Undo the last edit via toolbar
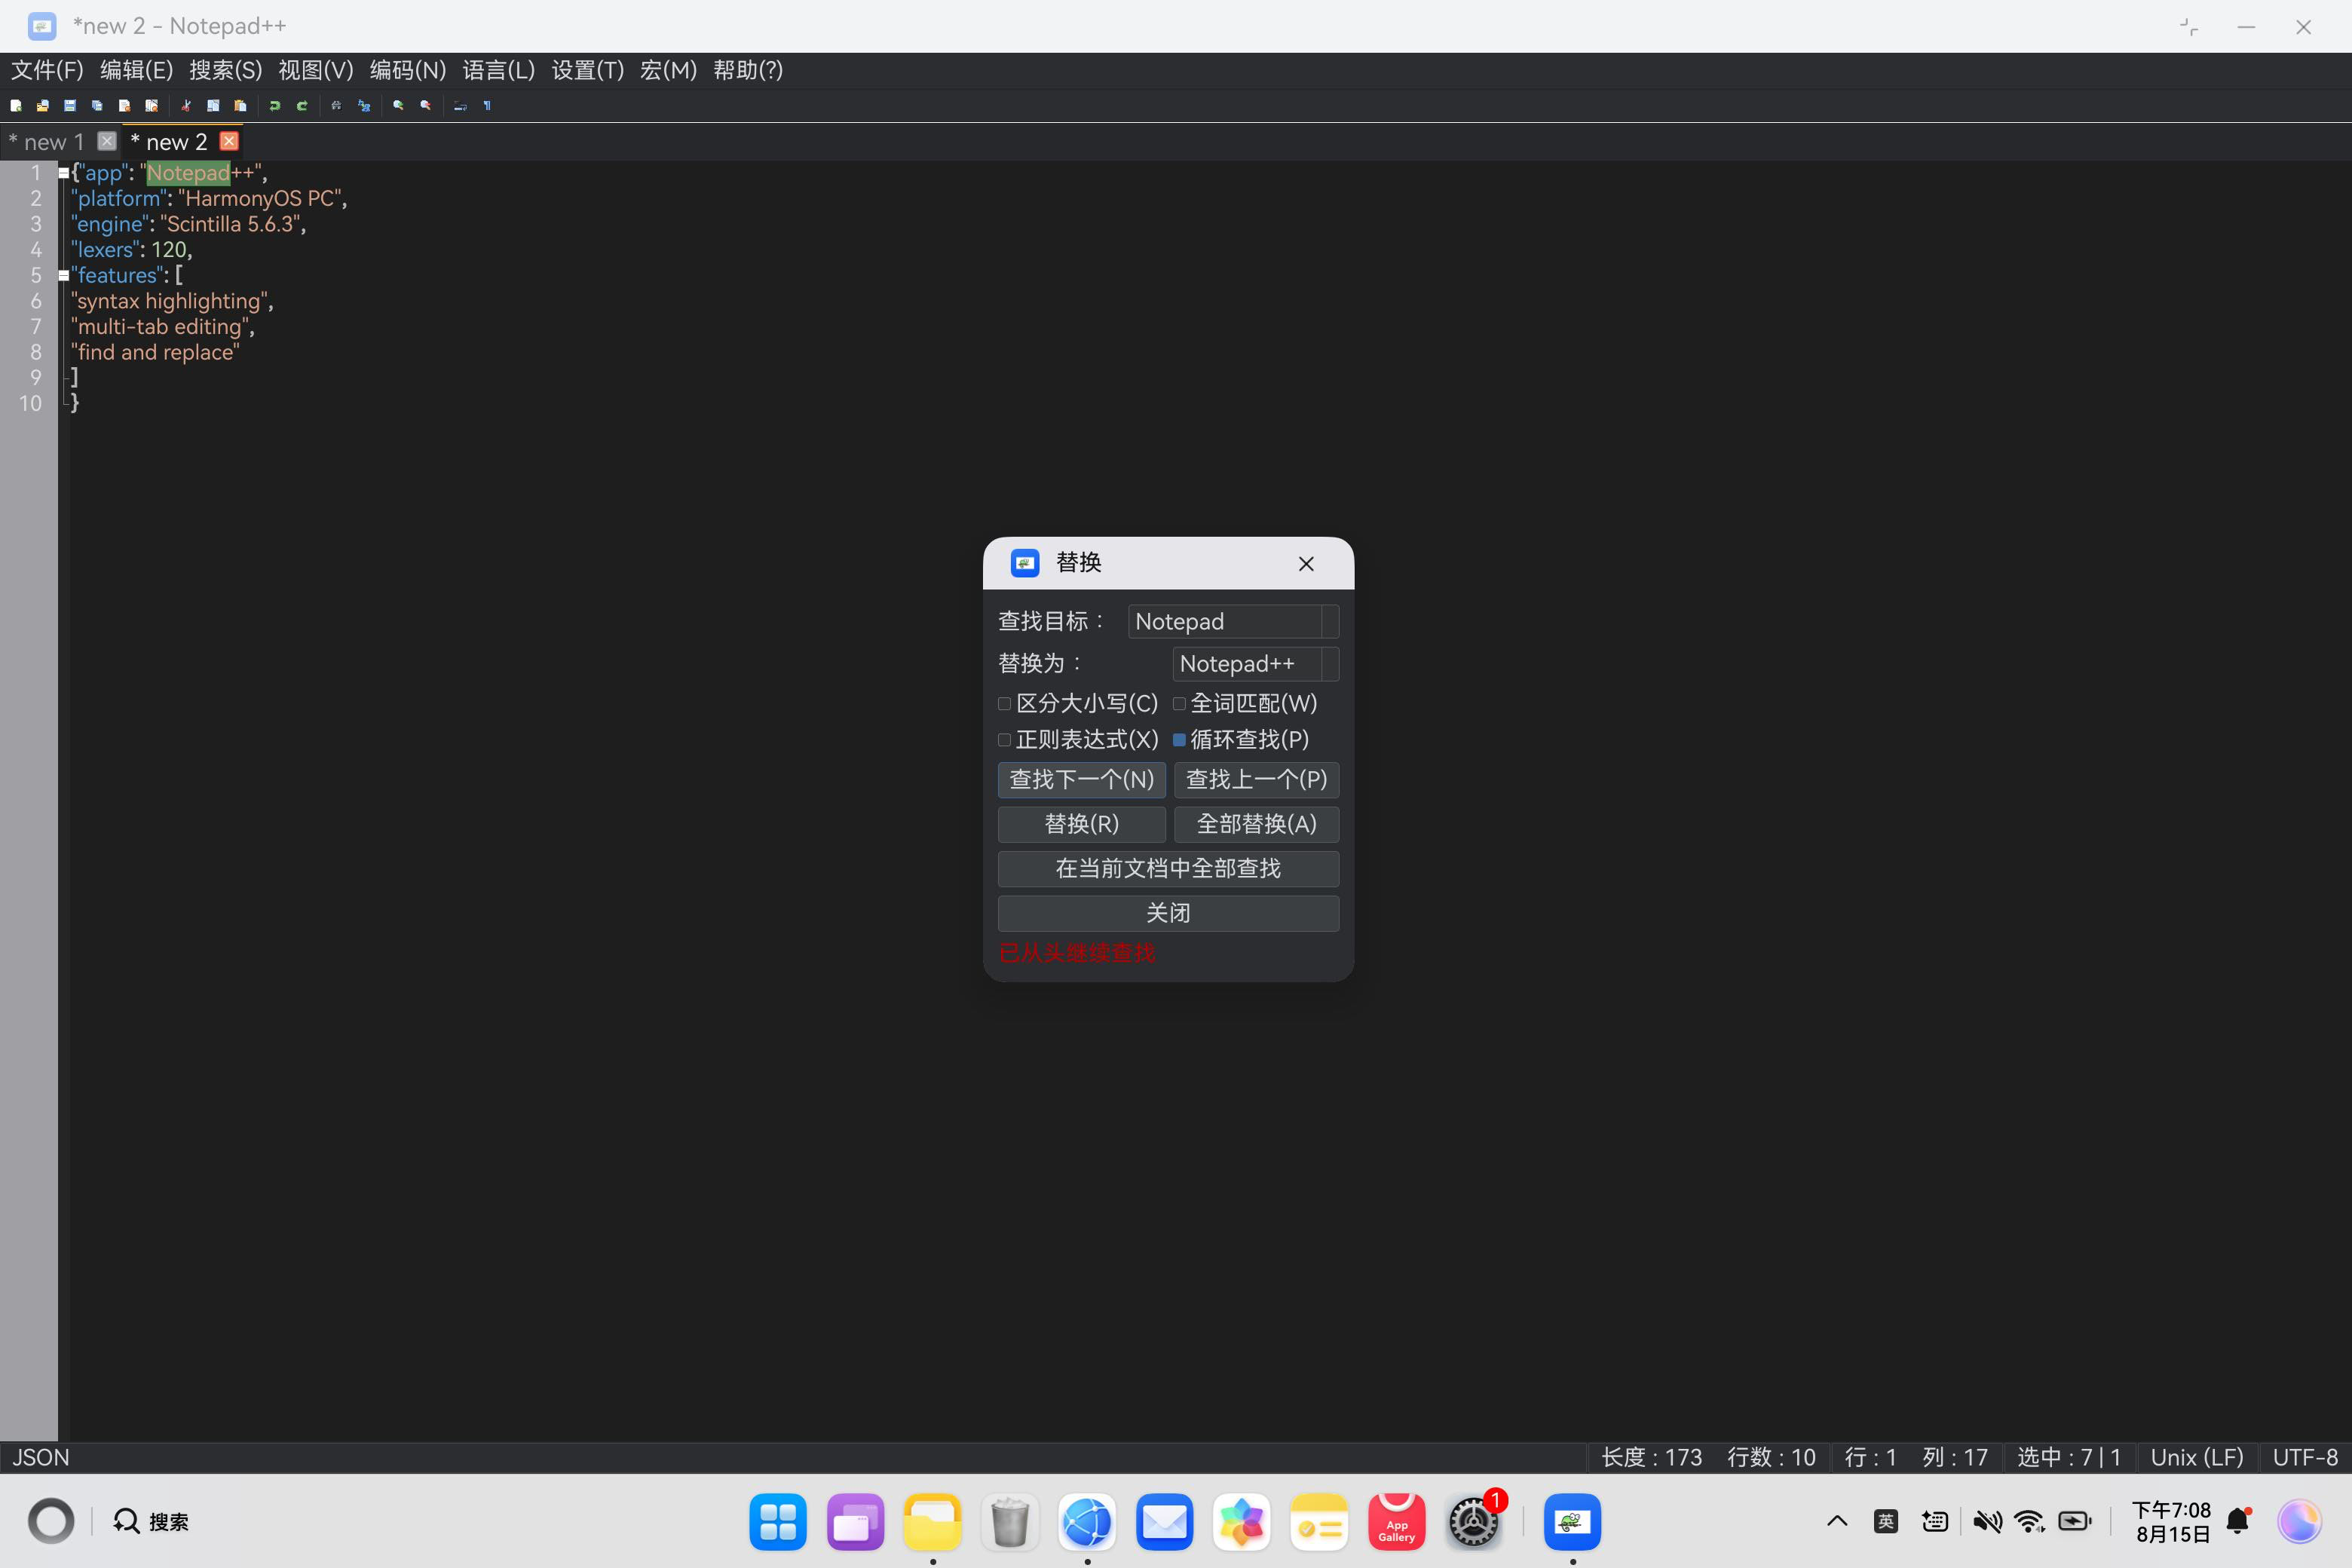The width and height of the screenshot is (2352, 1568). coord(275,105)
